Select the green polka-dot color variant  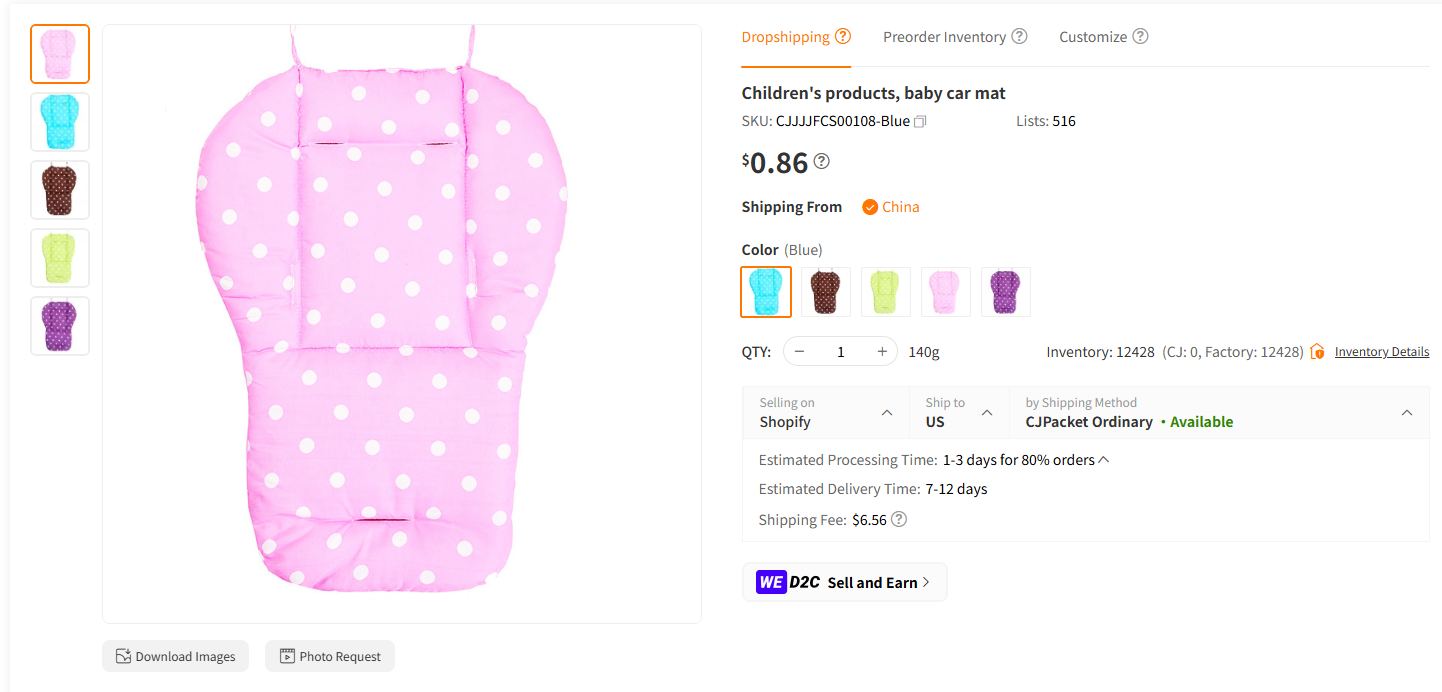tap(886, 291)
